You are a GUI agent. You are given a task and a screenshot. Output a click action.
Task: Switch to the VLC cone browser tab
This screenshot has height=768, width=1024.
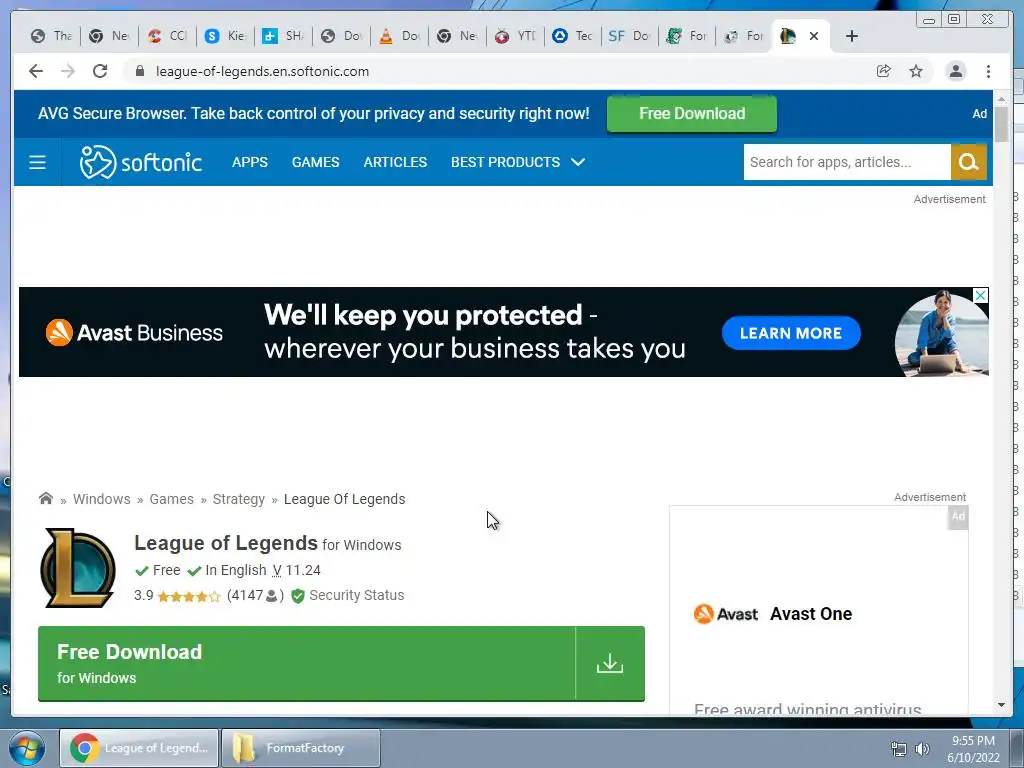[x=400, y=36]
